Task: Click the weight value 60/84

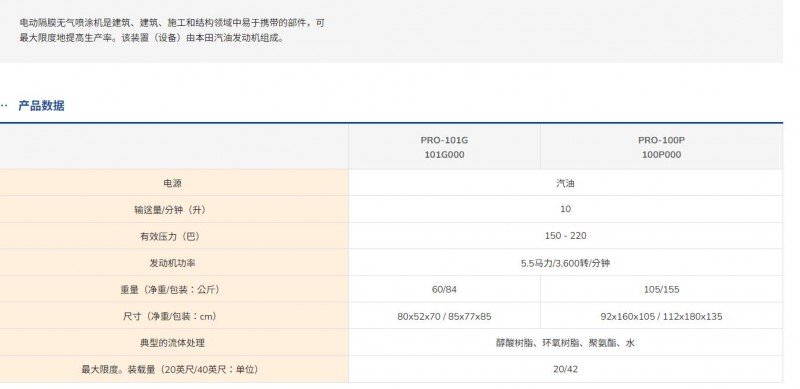Action: [444, 289]
